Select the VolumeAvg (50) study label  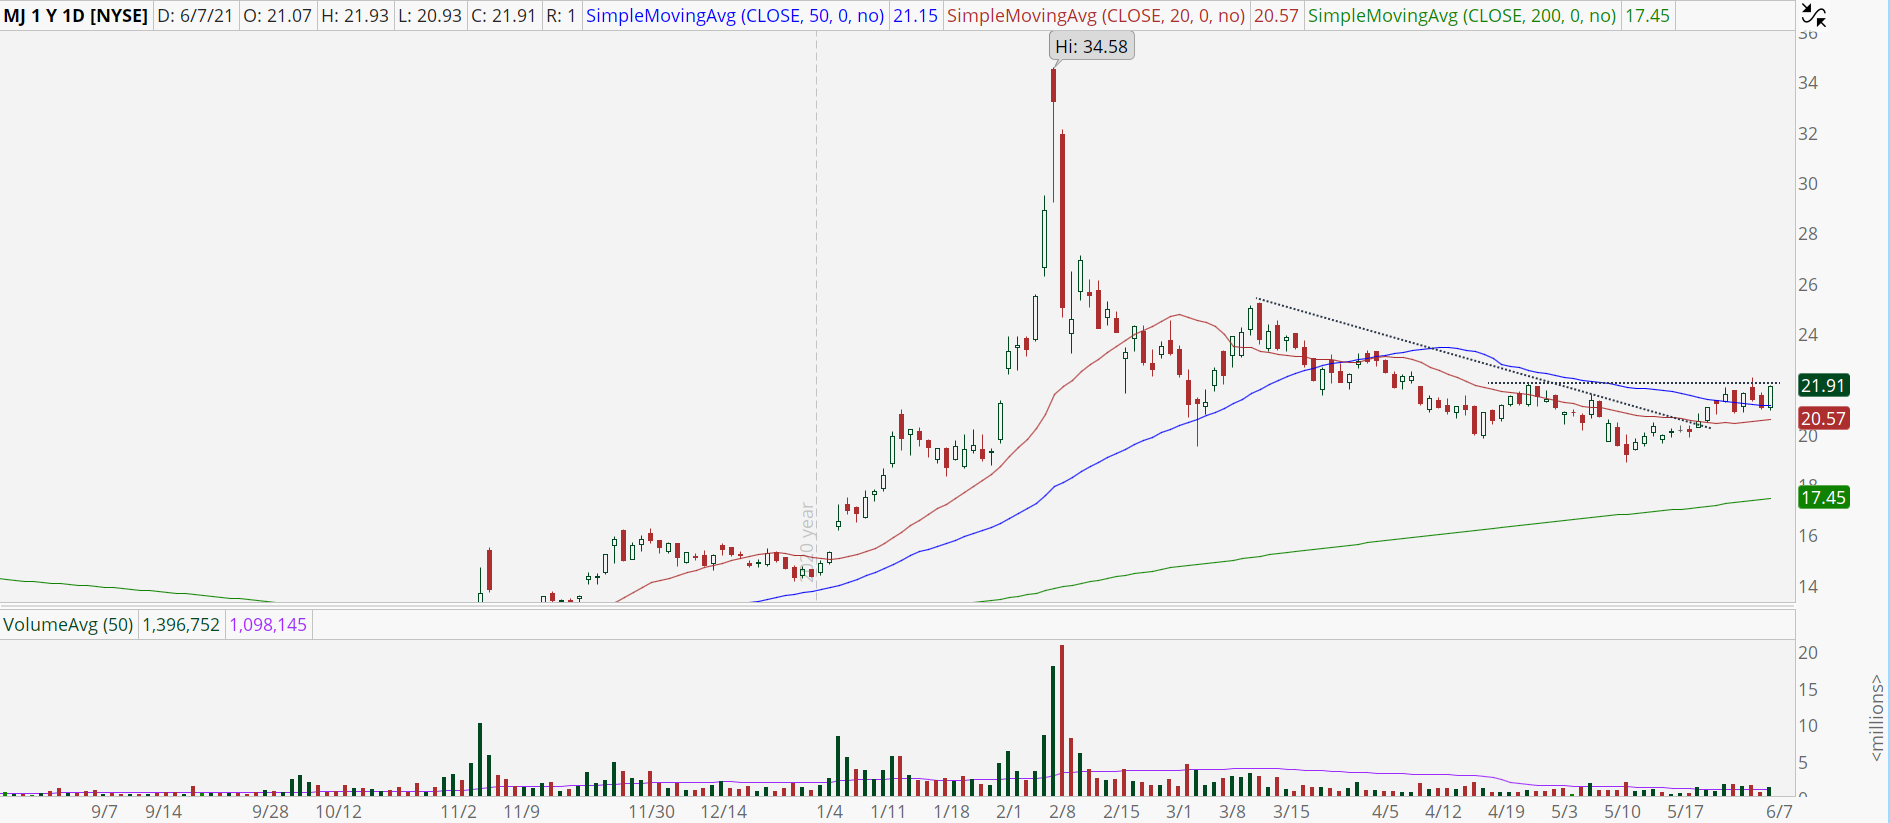68,625
